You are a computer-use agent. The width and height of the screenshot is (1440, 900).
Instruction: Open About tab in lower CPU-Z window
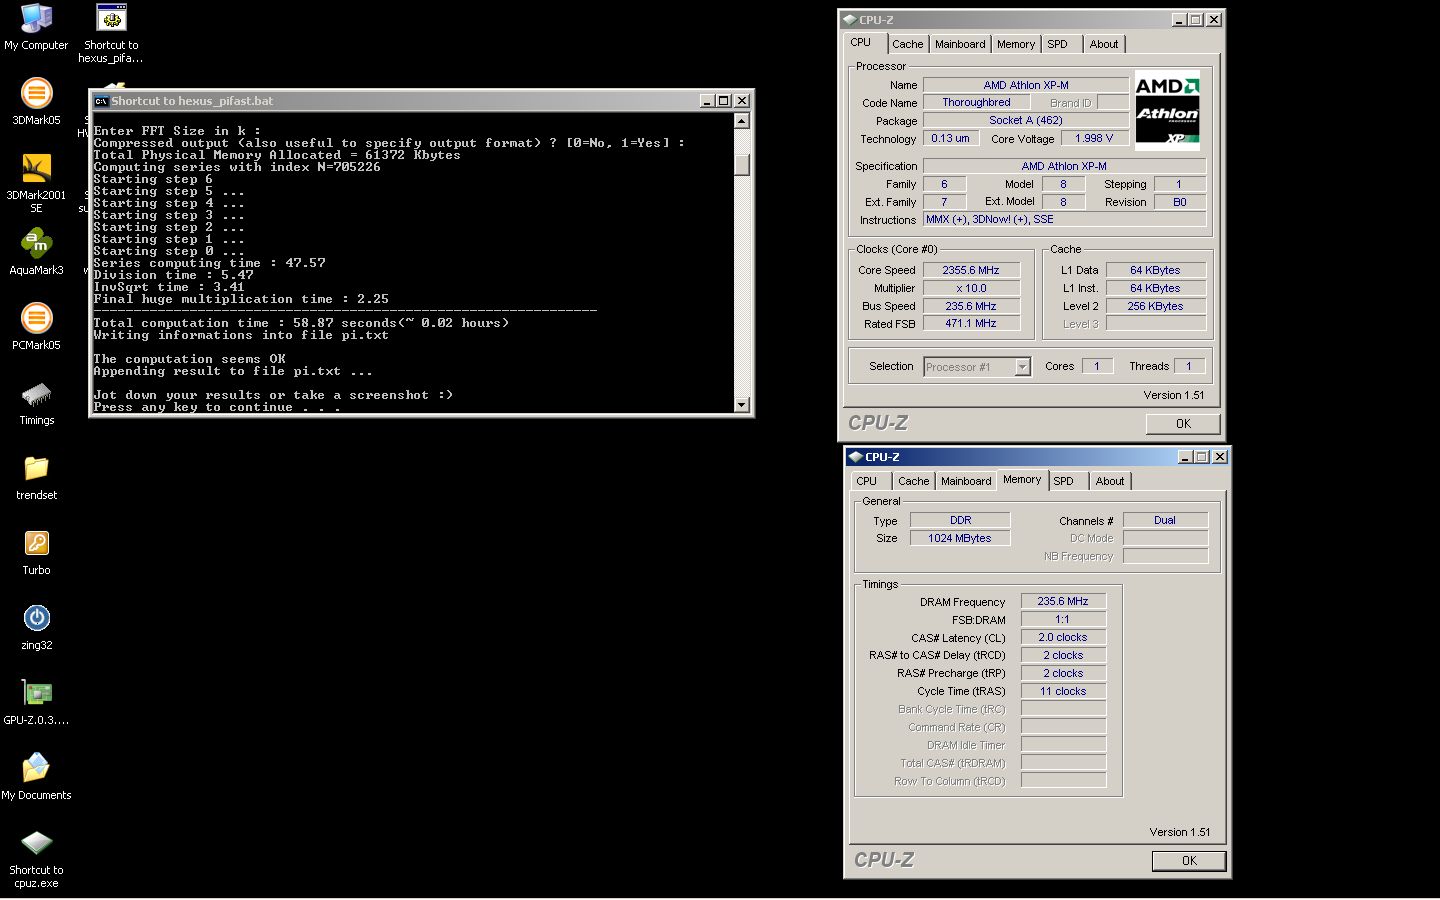click(x=1110, y=481)
